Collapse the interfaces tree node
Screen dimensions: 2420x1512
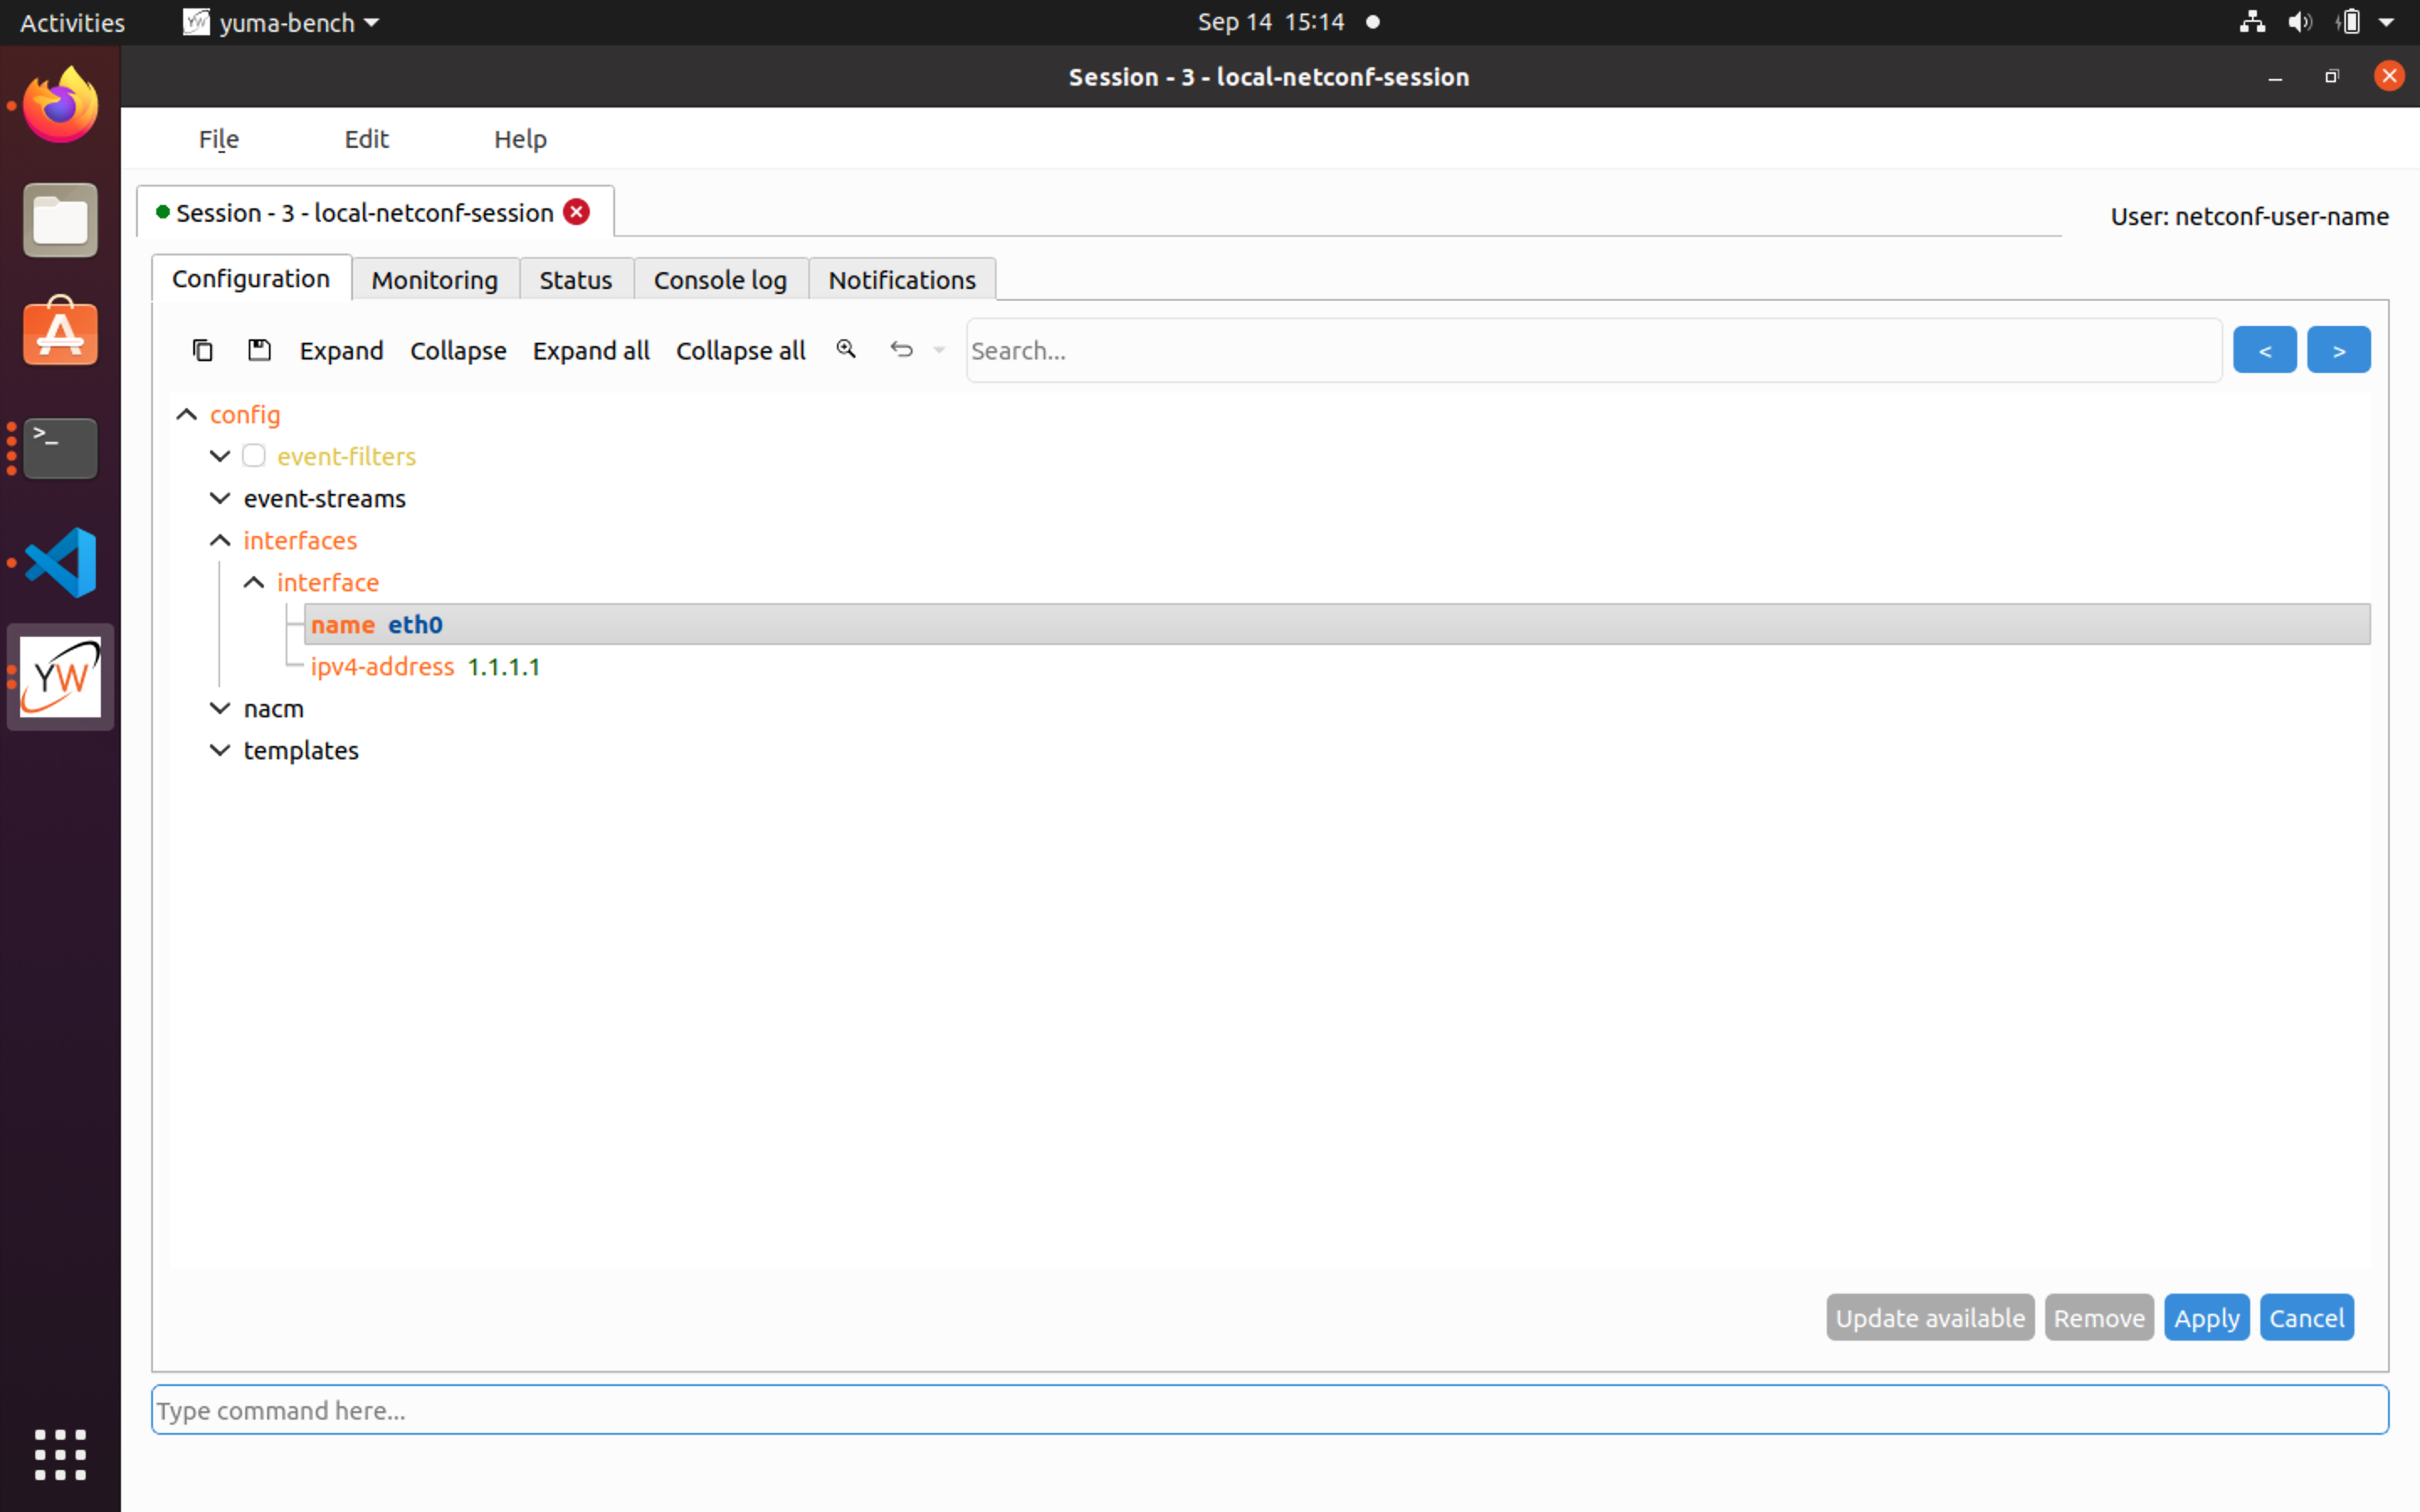pyautogui.click(x=219, y=540)
